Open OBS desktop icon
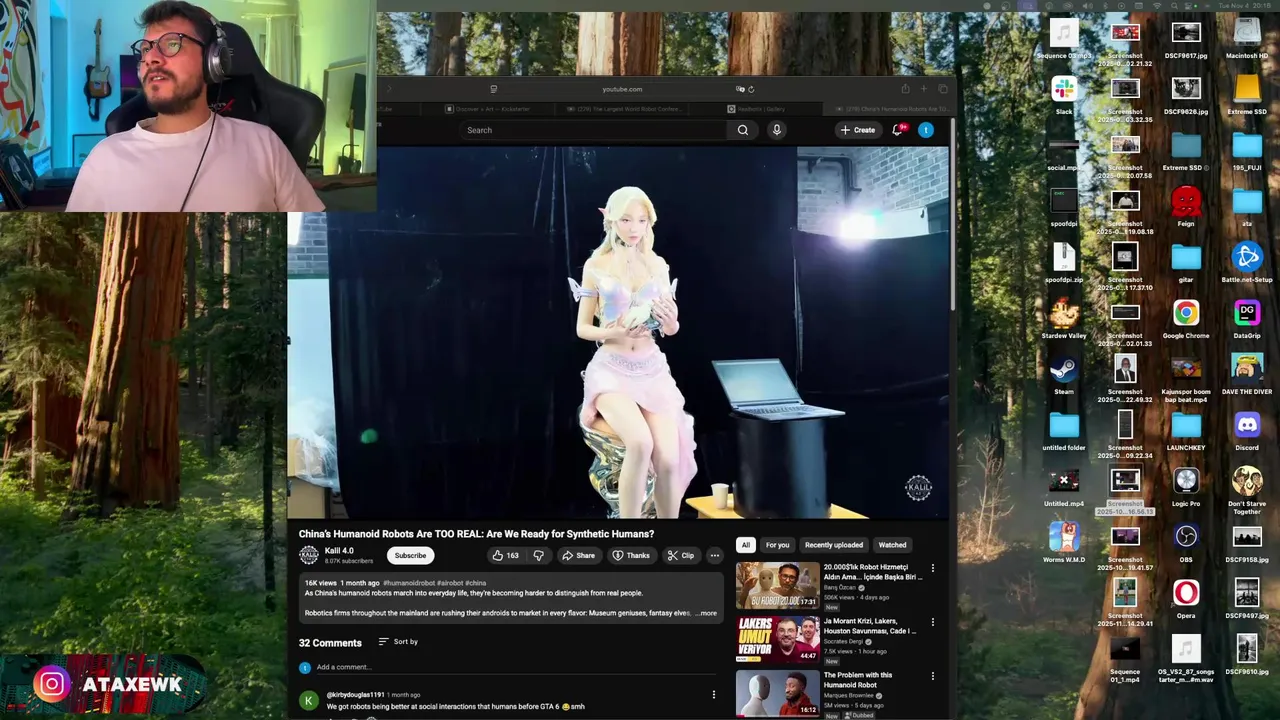Screen dimensions: 1280x720 [x=1186, y=537]
